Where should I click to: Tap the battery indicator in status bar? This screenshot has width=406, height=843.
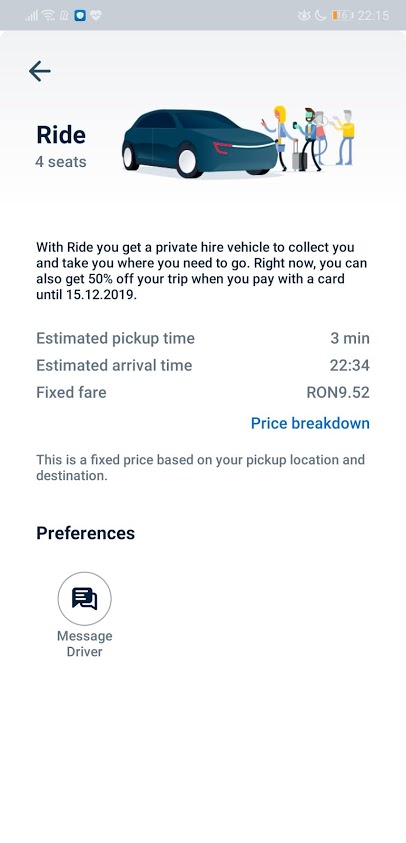pyautogui.click(x=342, y=15)
